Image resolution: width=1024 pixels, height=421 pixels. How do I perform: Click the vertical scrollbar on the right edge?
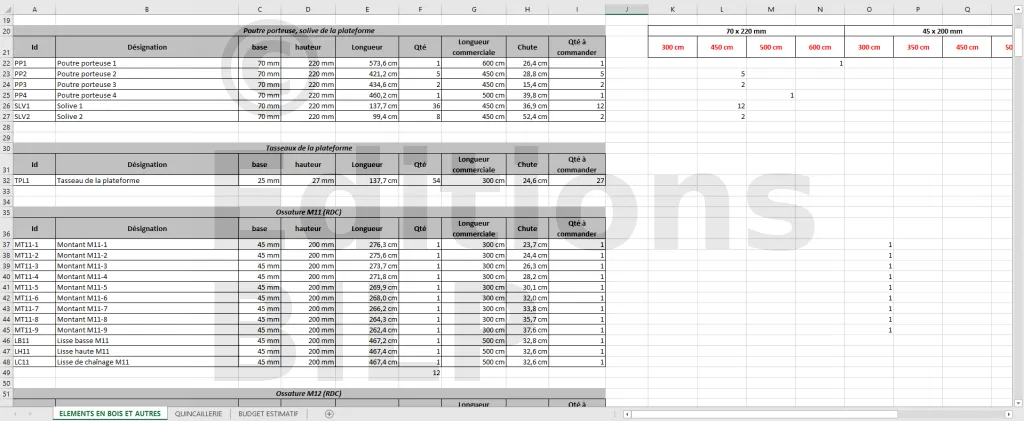click(1018, 200)
